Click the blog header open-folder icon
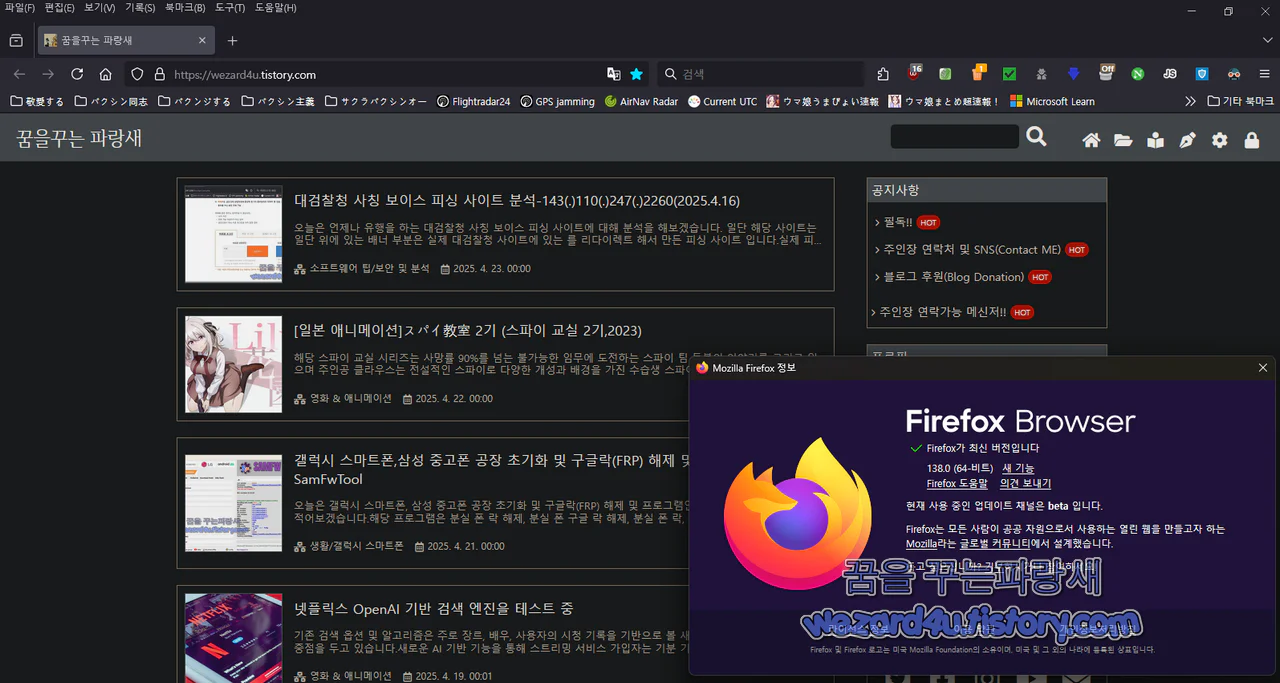Image resolution: width=1280 pixels, height=683 pixels. tap(1123, 141)
